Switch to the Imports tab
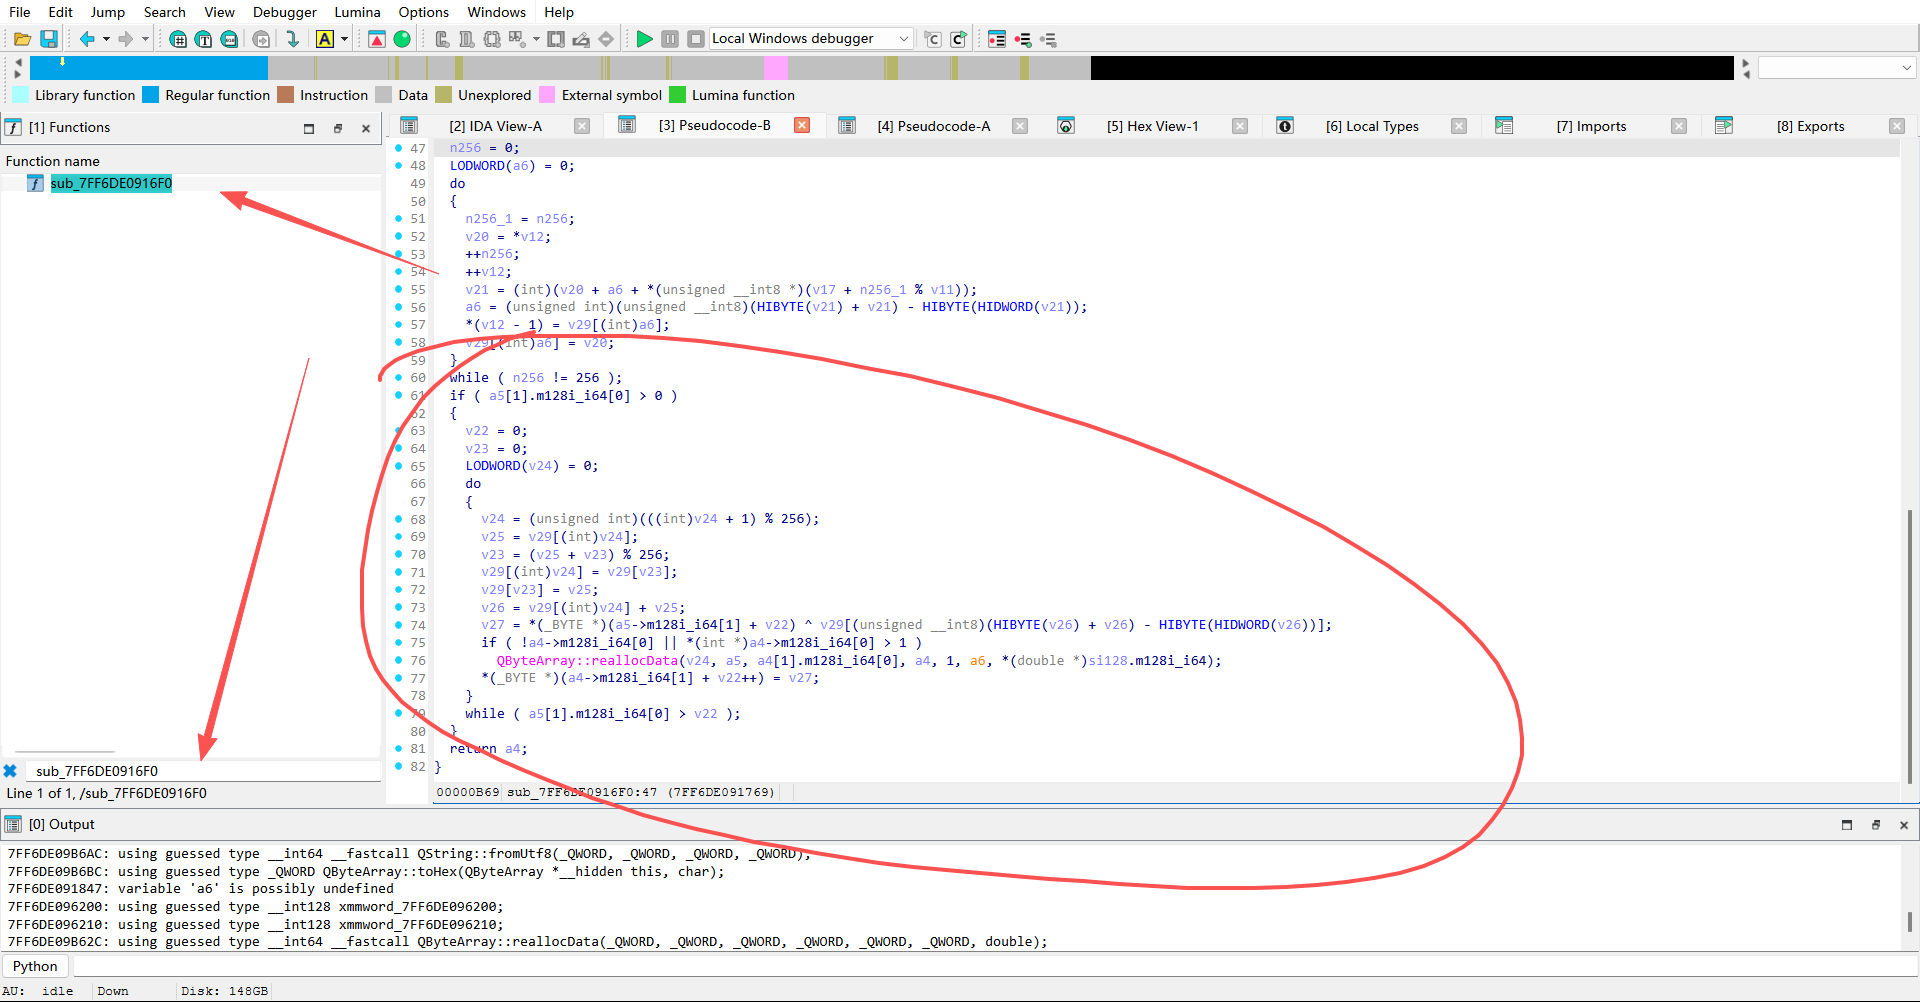Viewport: 1920px width, 1002px height. (1591, 126)
